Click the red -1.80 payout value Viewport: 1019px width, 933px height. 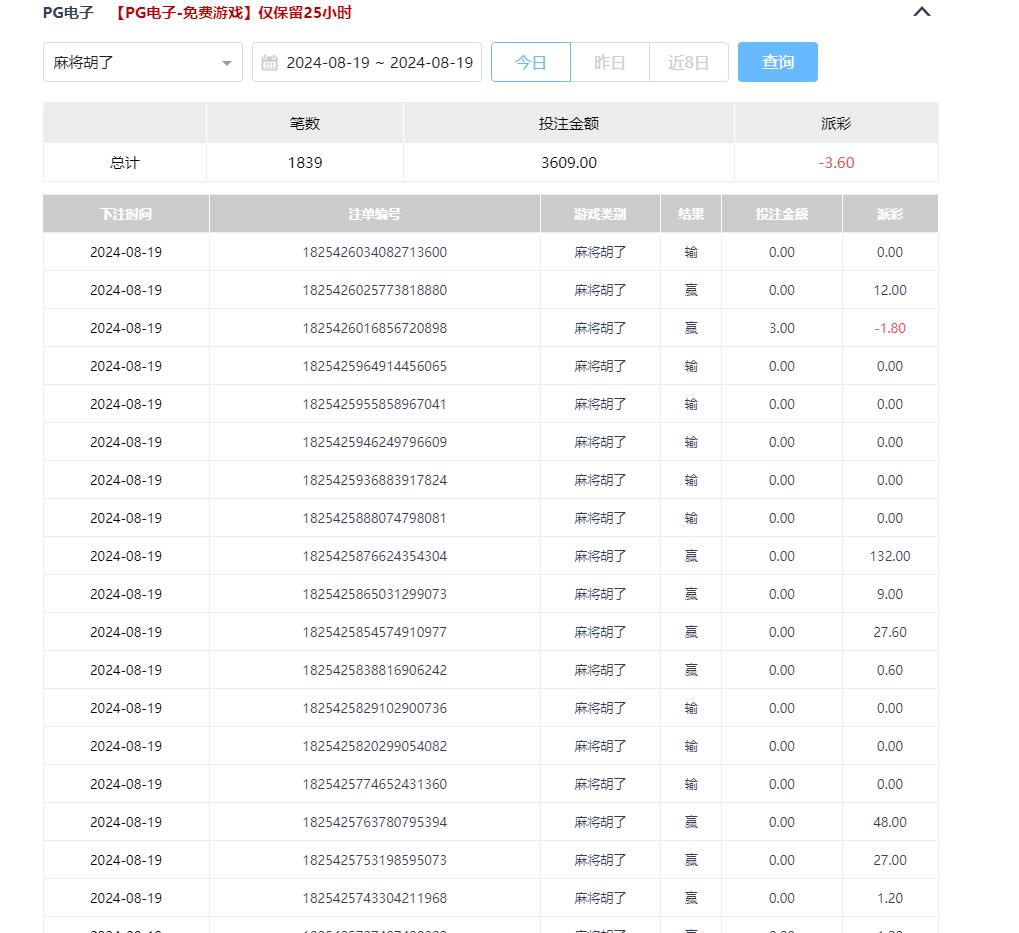tap(889, 328)
